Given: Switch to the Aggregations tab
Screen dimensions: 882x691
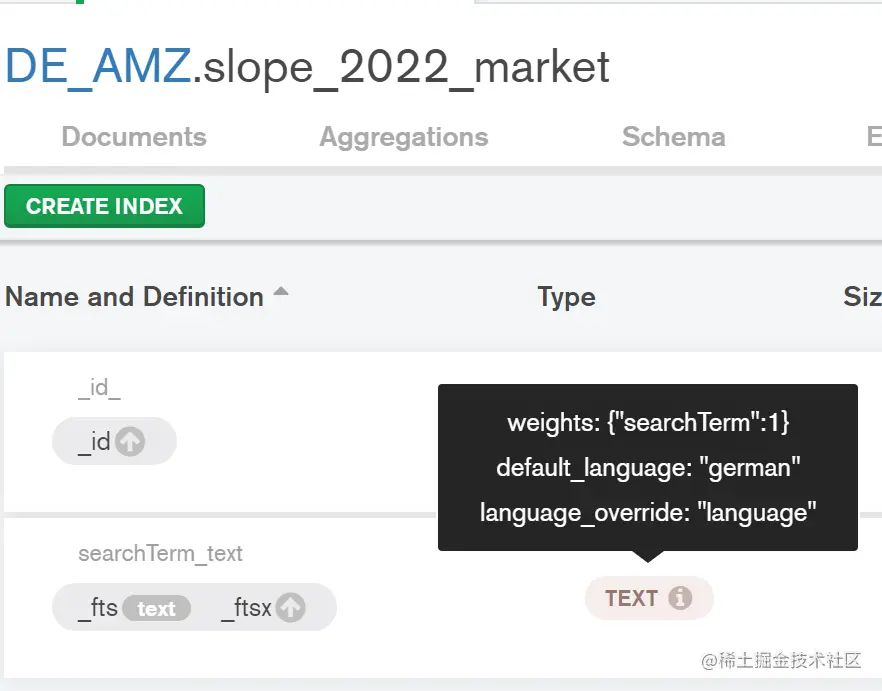Looking at the screenshot, I should 404,137.
